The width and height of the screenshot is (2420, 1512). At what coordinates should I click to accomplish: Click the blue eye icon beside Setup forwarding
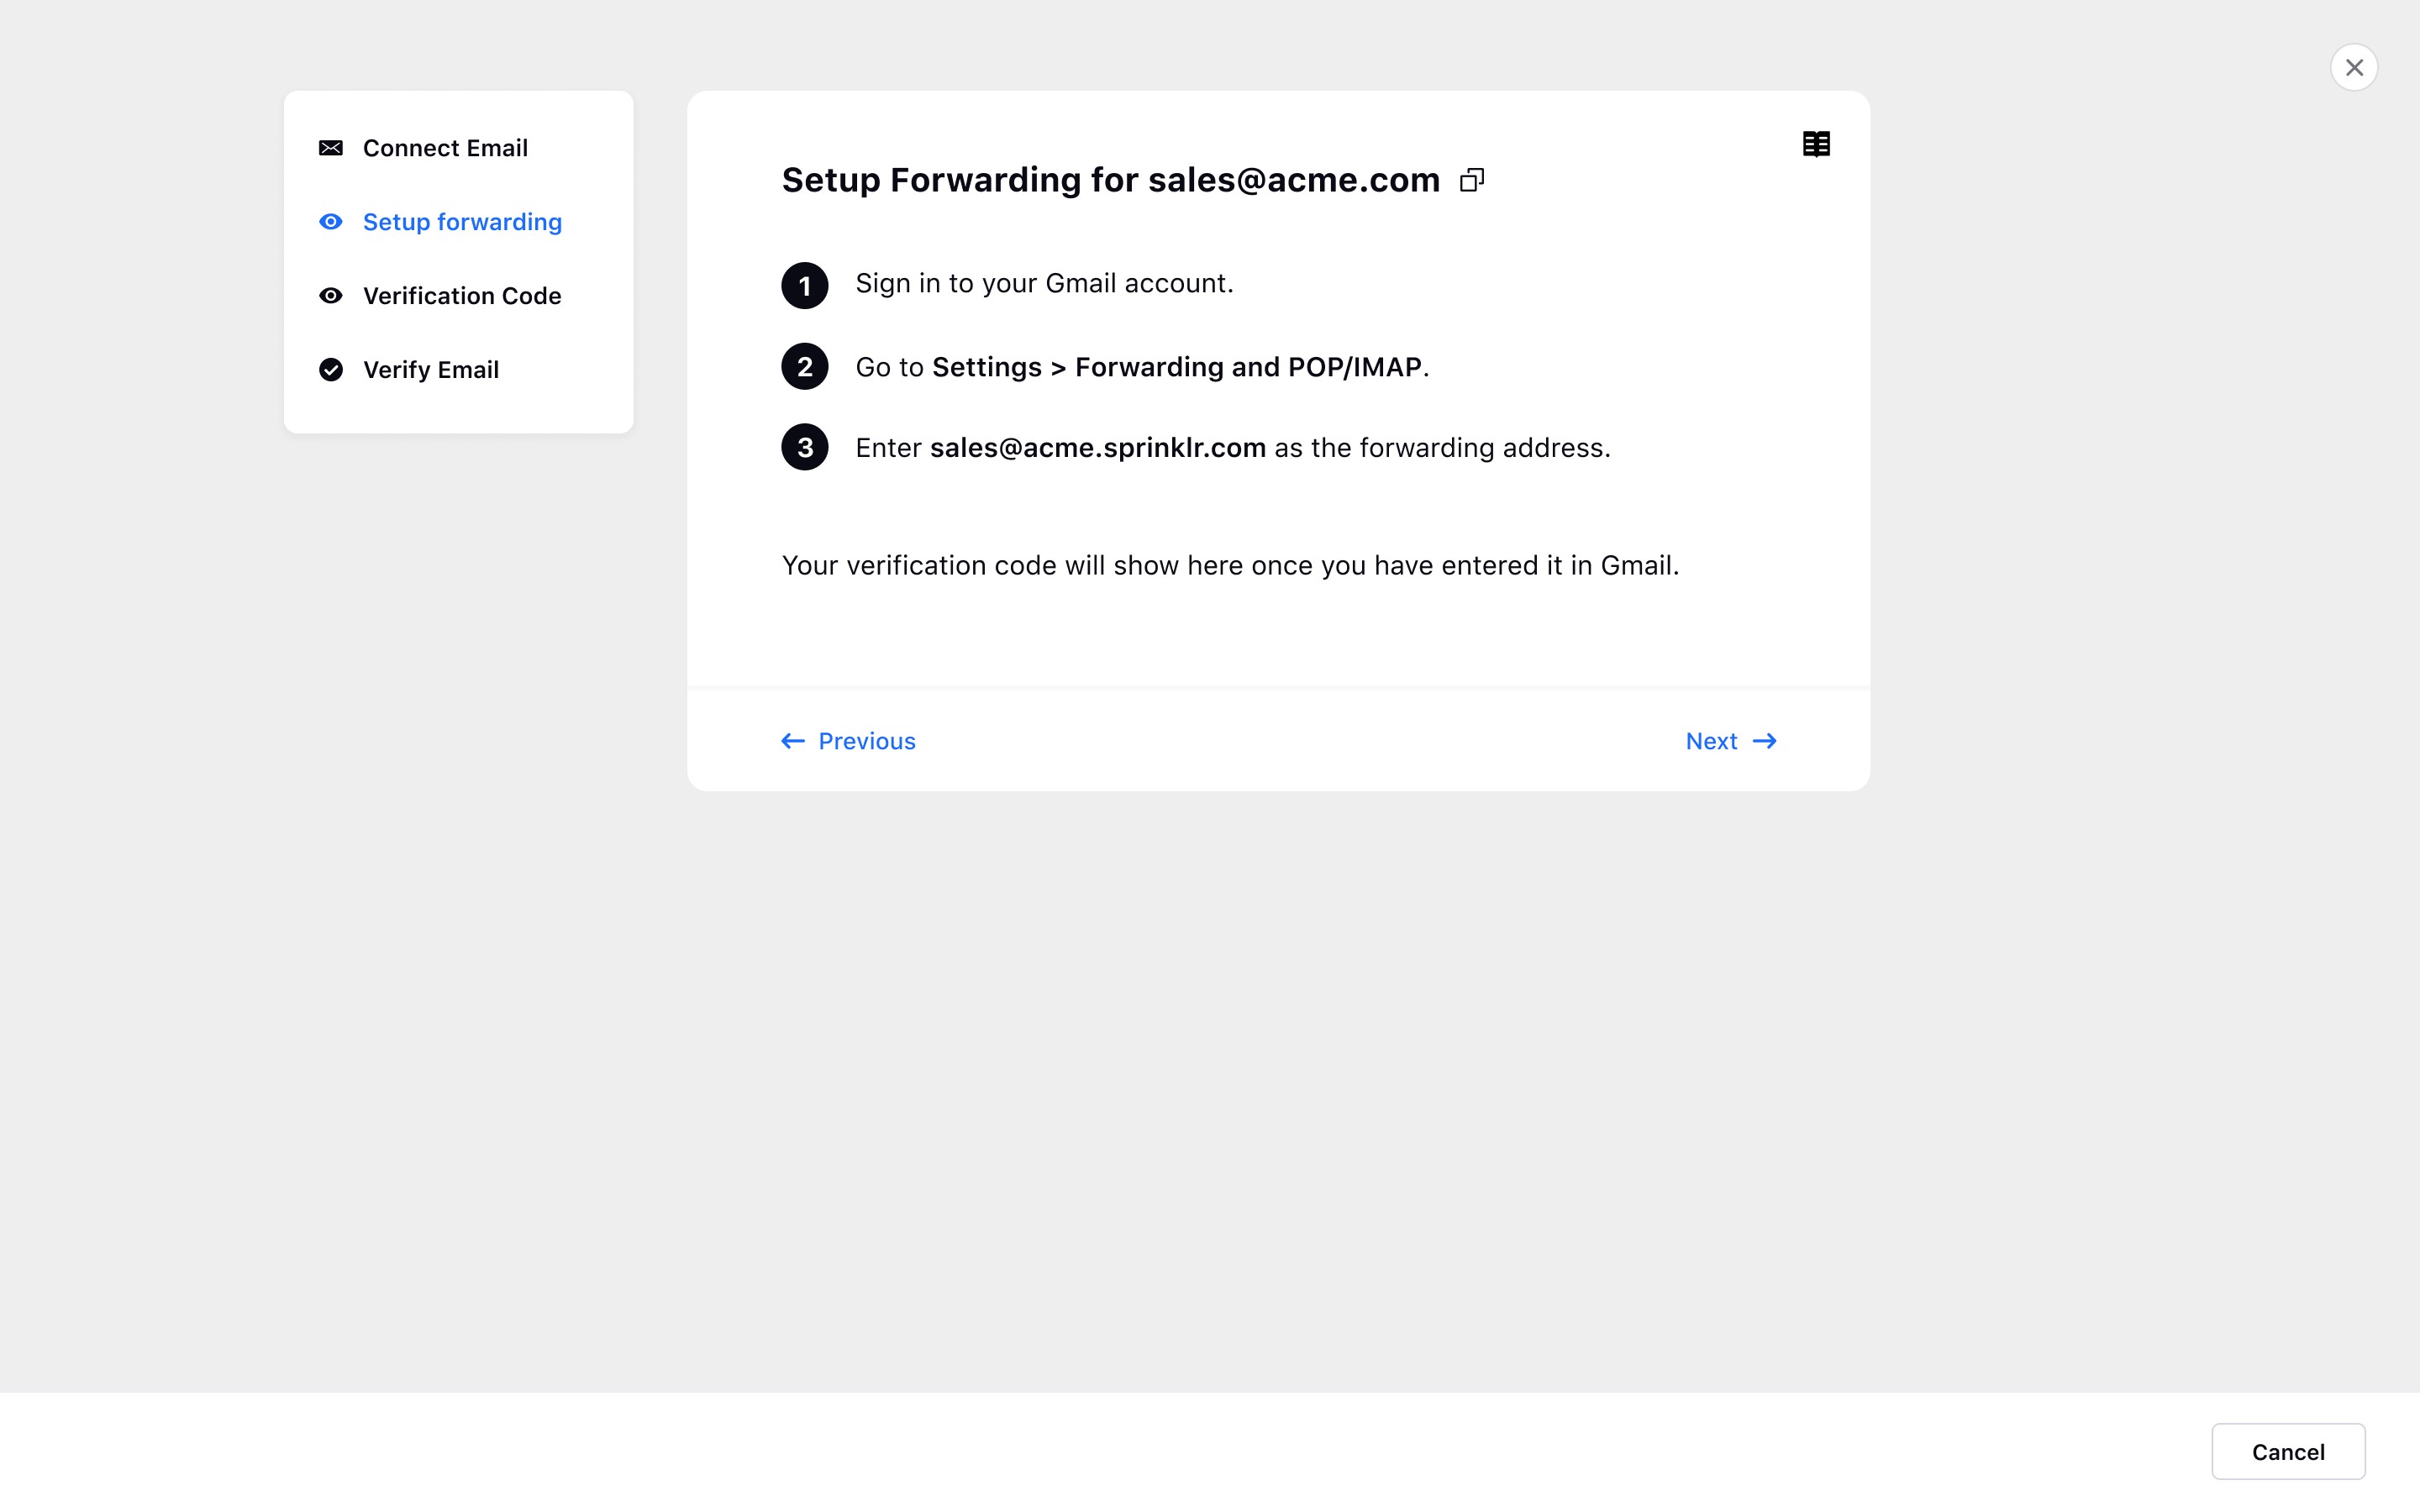(x=331, y=222)
